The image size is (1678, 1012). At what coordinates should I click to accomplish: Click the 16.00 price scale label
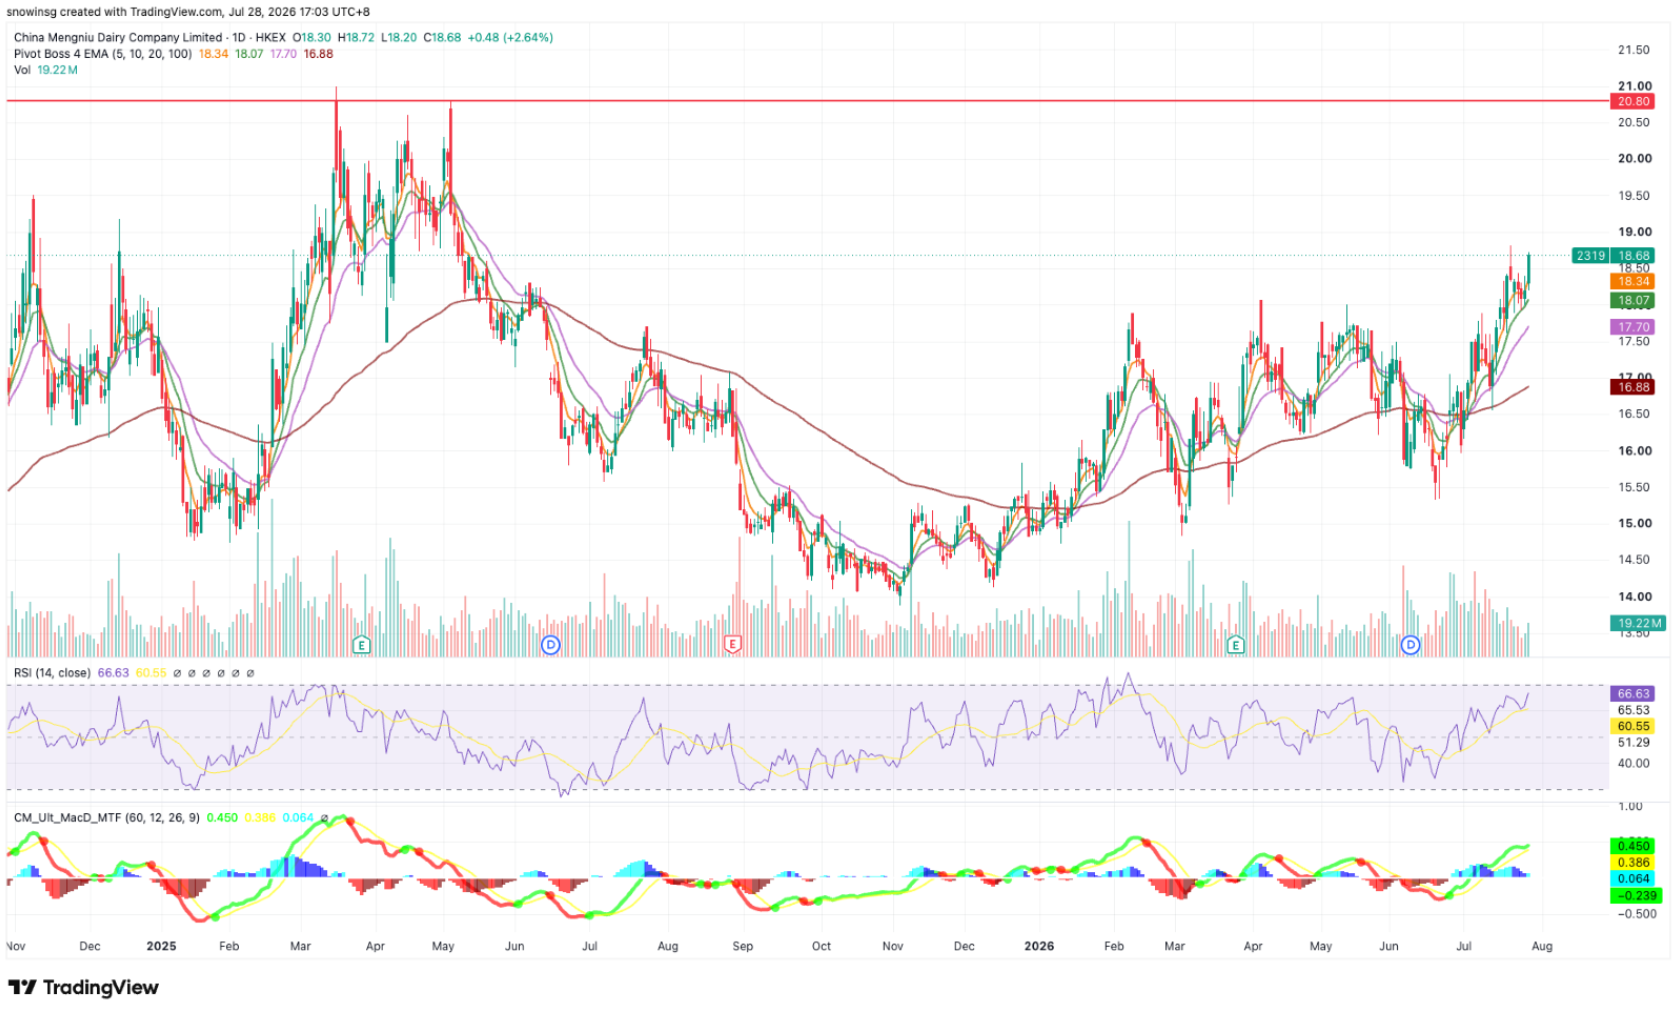(1634, 451)
